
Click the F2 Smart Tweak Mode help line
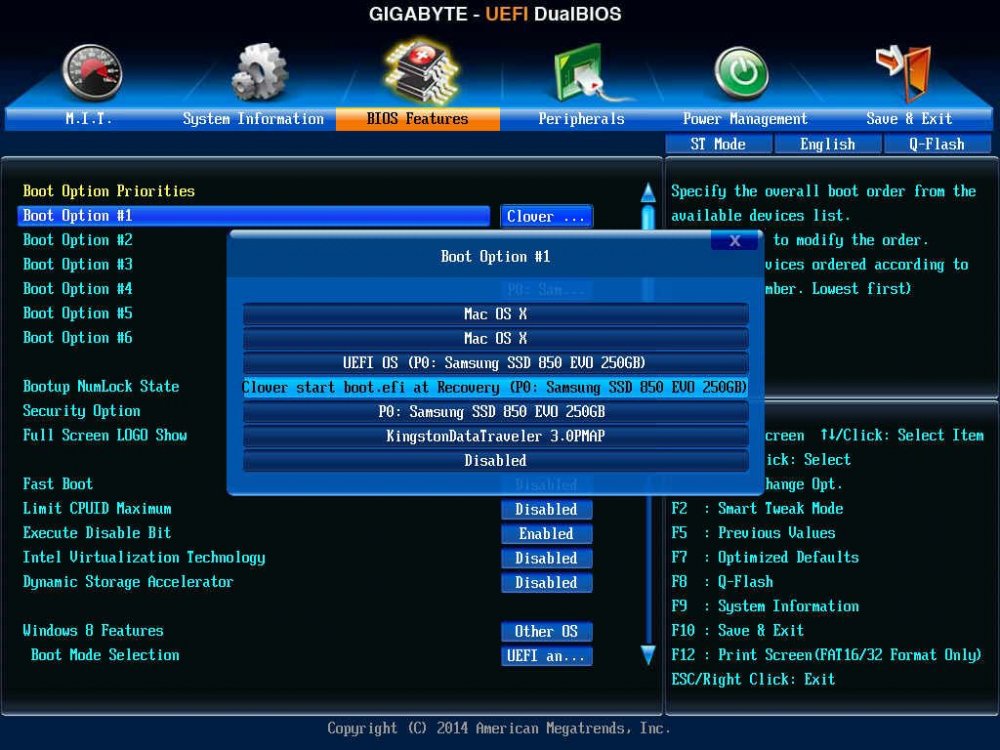click(x=758, y=508)
